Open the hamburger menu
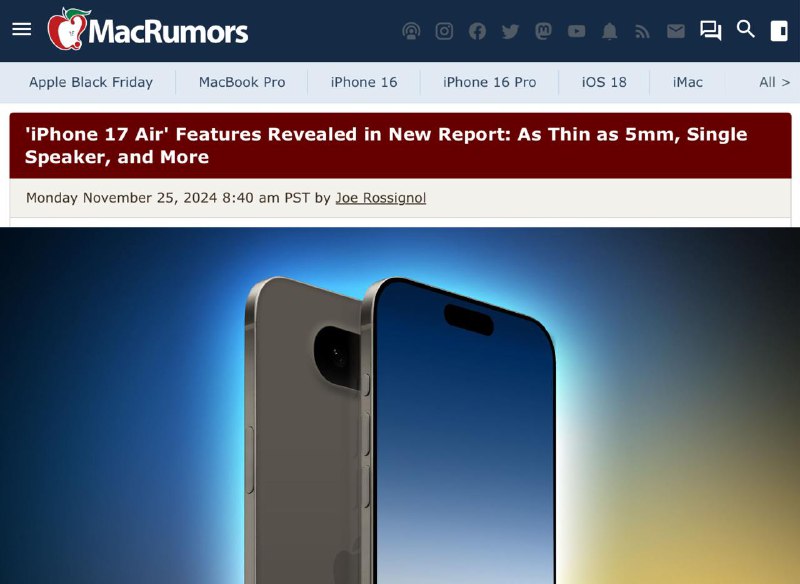Screen dimensions: 800x584 point(21,29)
